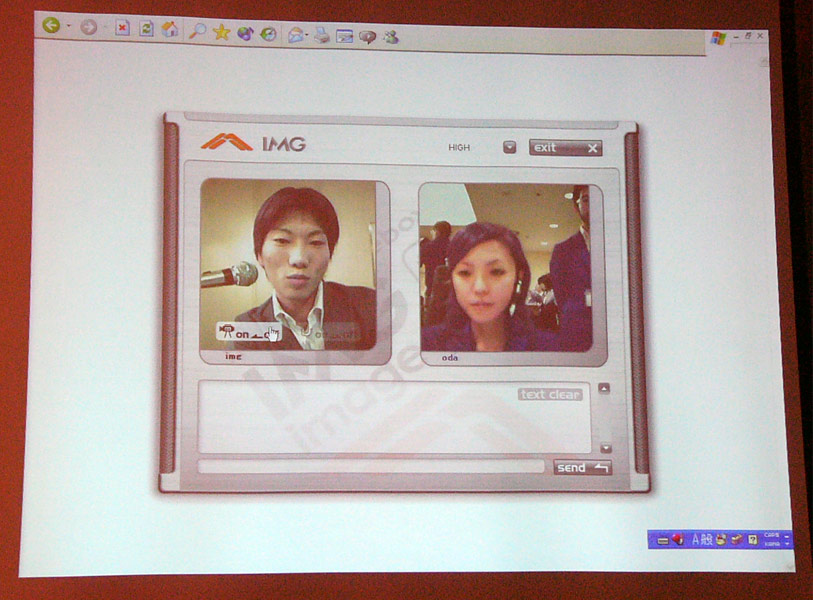Screen dimensions: 813x600
Task: Refresh the page with the Refresh icon
Action: tap(146, 29)
